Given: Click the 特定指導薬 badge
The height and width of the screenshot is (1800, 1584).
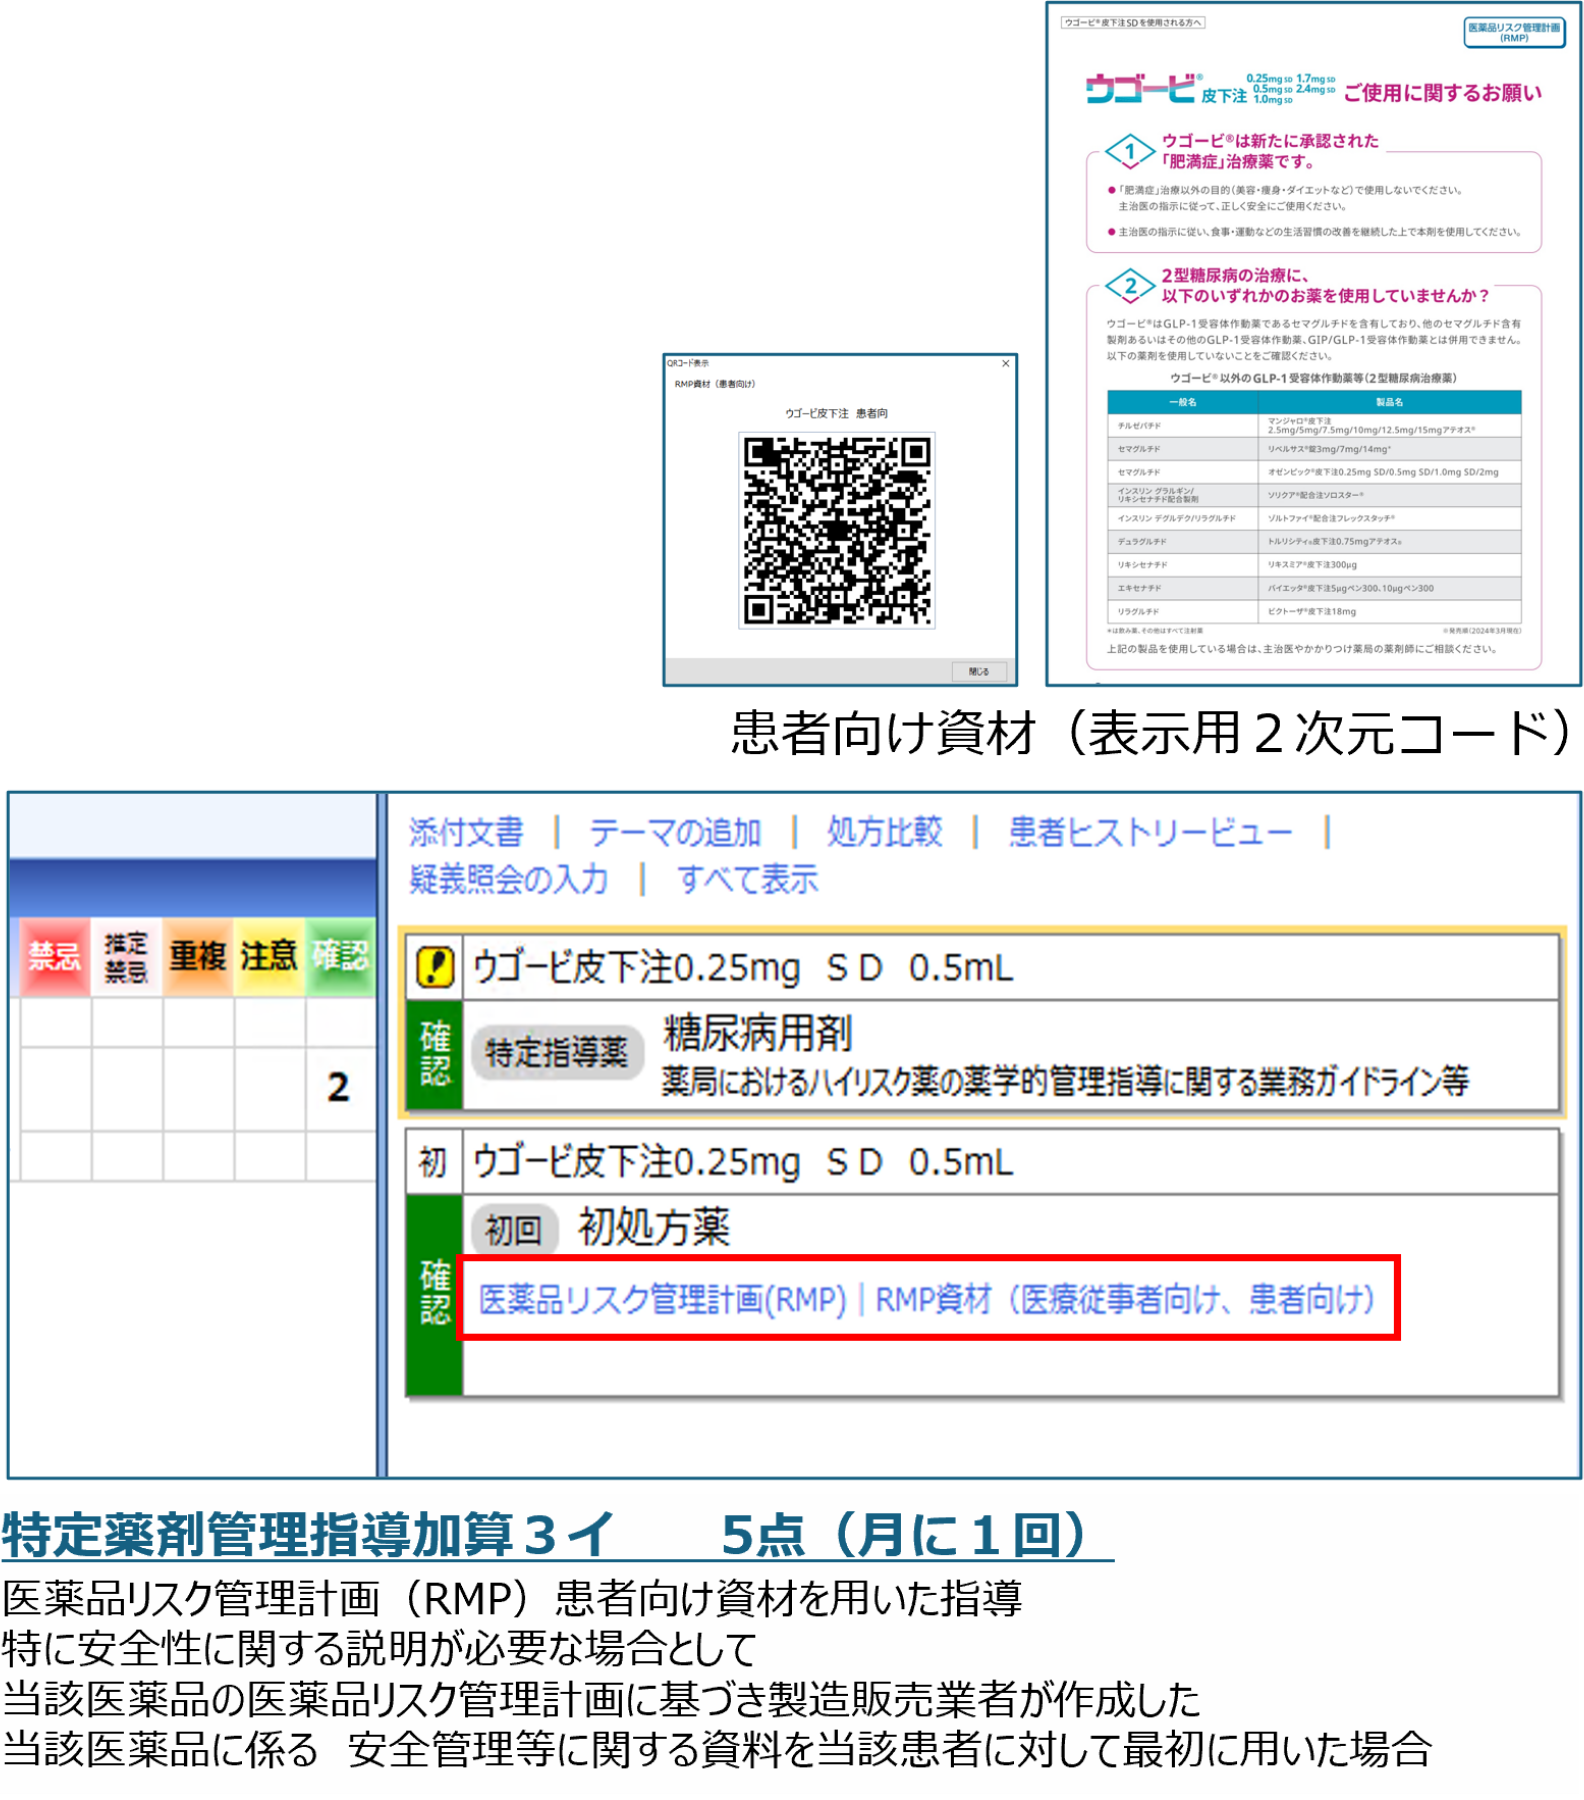Looking at the screenshot, I should click(556, 1052).
